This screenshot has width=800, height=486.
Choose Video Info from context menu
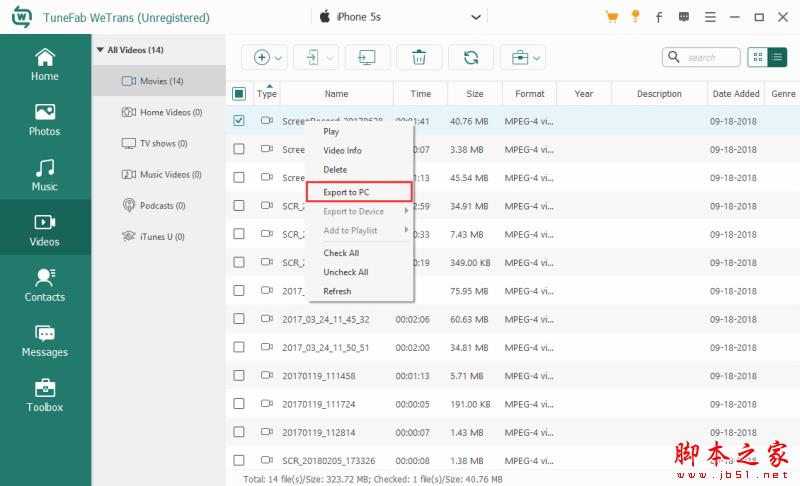coord(342,150)
